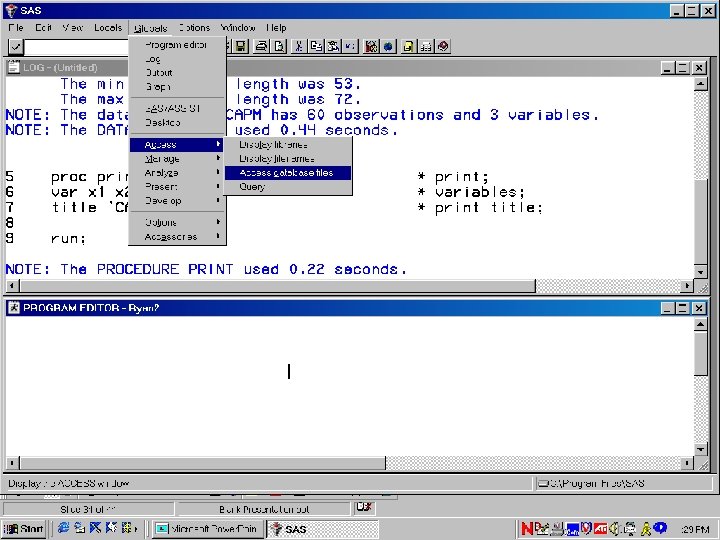The width and height of the screenshot is (720, 540).
Task: Expand the Accessories submenu
Action: point(177,237)
